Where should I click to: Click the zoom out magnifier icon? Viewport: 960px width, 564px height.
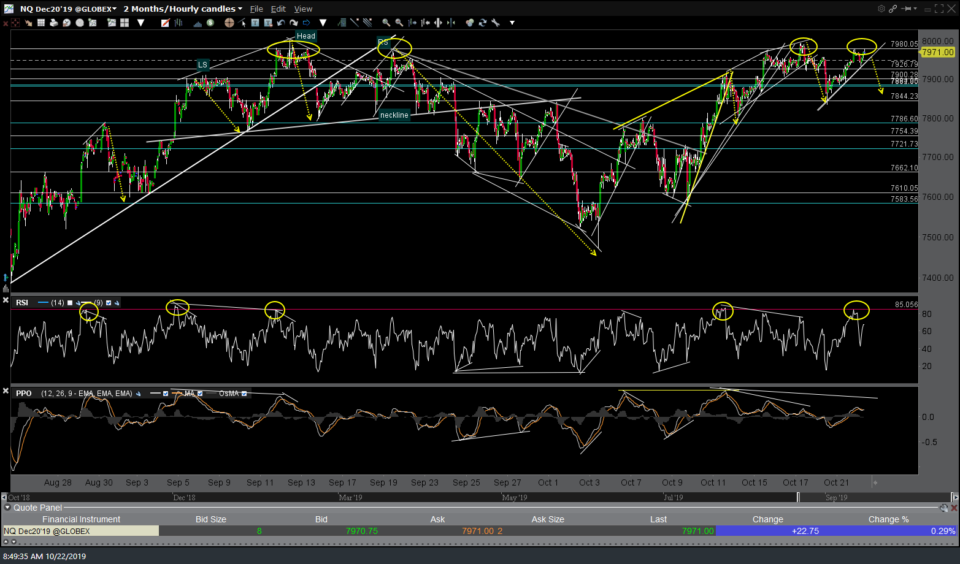coord(399,23)
